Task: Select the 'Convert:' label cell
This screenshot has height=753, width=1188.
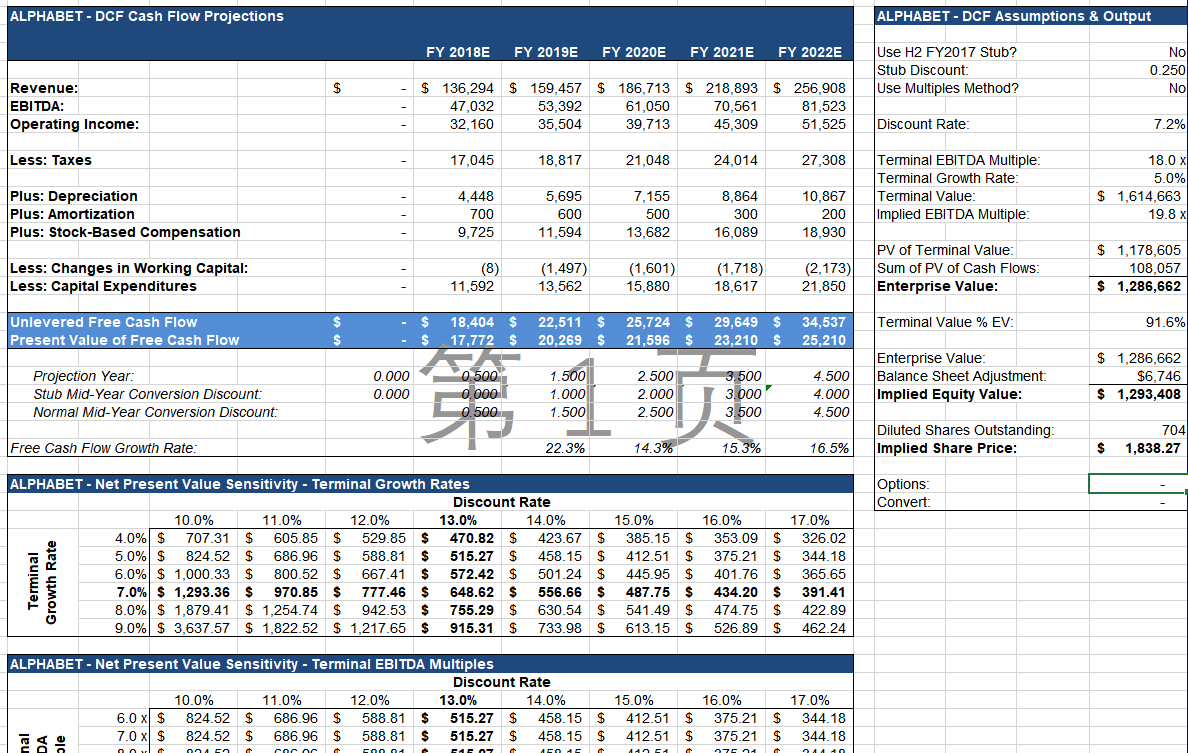Action: [903, 502]
